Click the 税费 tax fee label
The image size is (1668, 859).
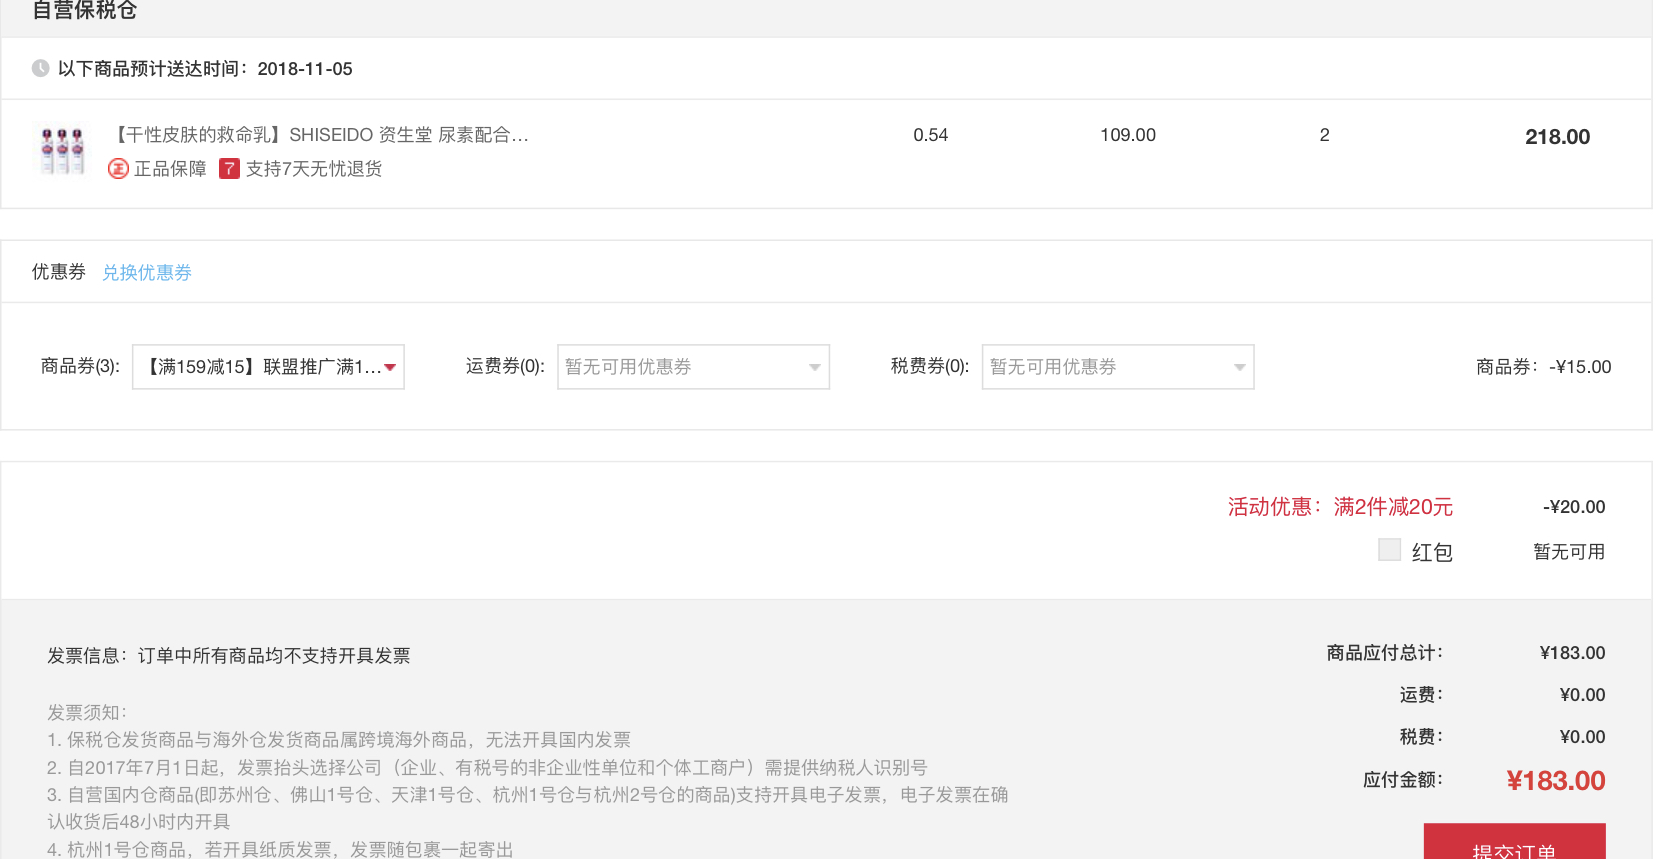(x=1421, y=737)
